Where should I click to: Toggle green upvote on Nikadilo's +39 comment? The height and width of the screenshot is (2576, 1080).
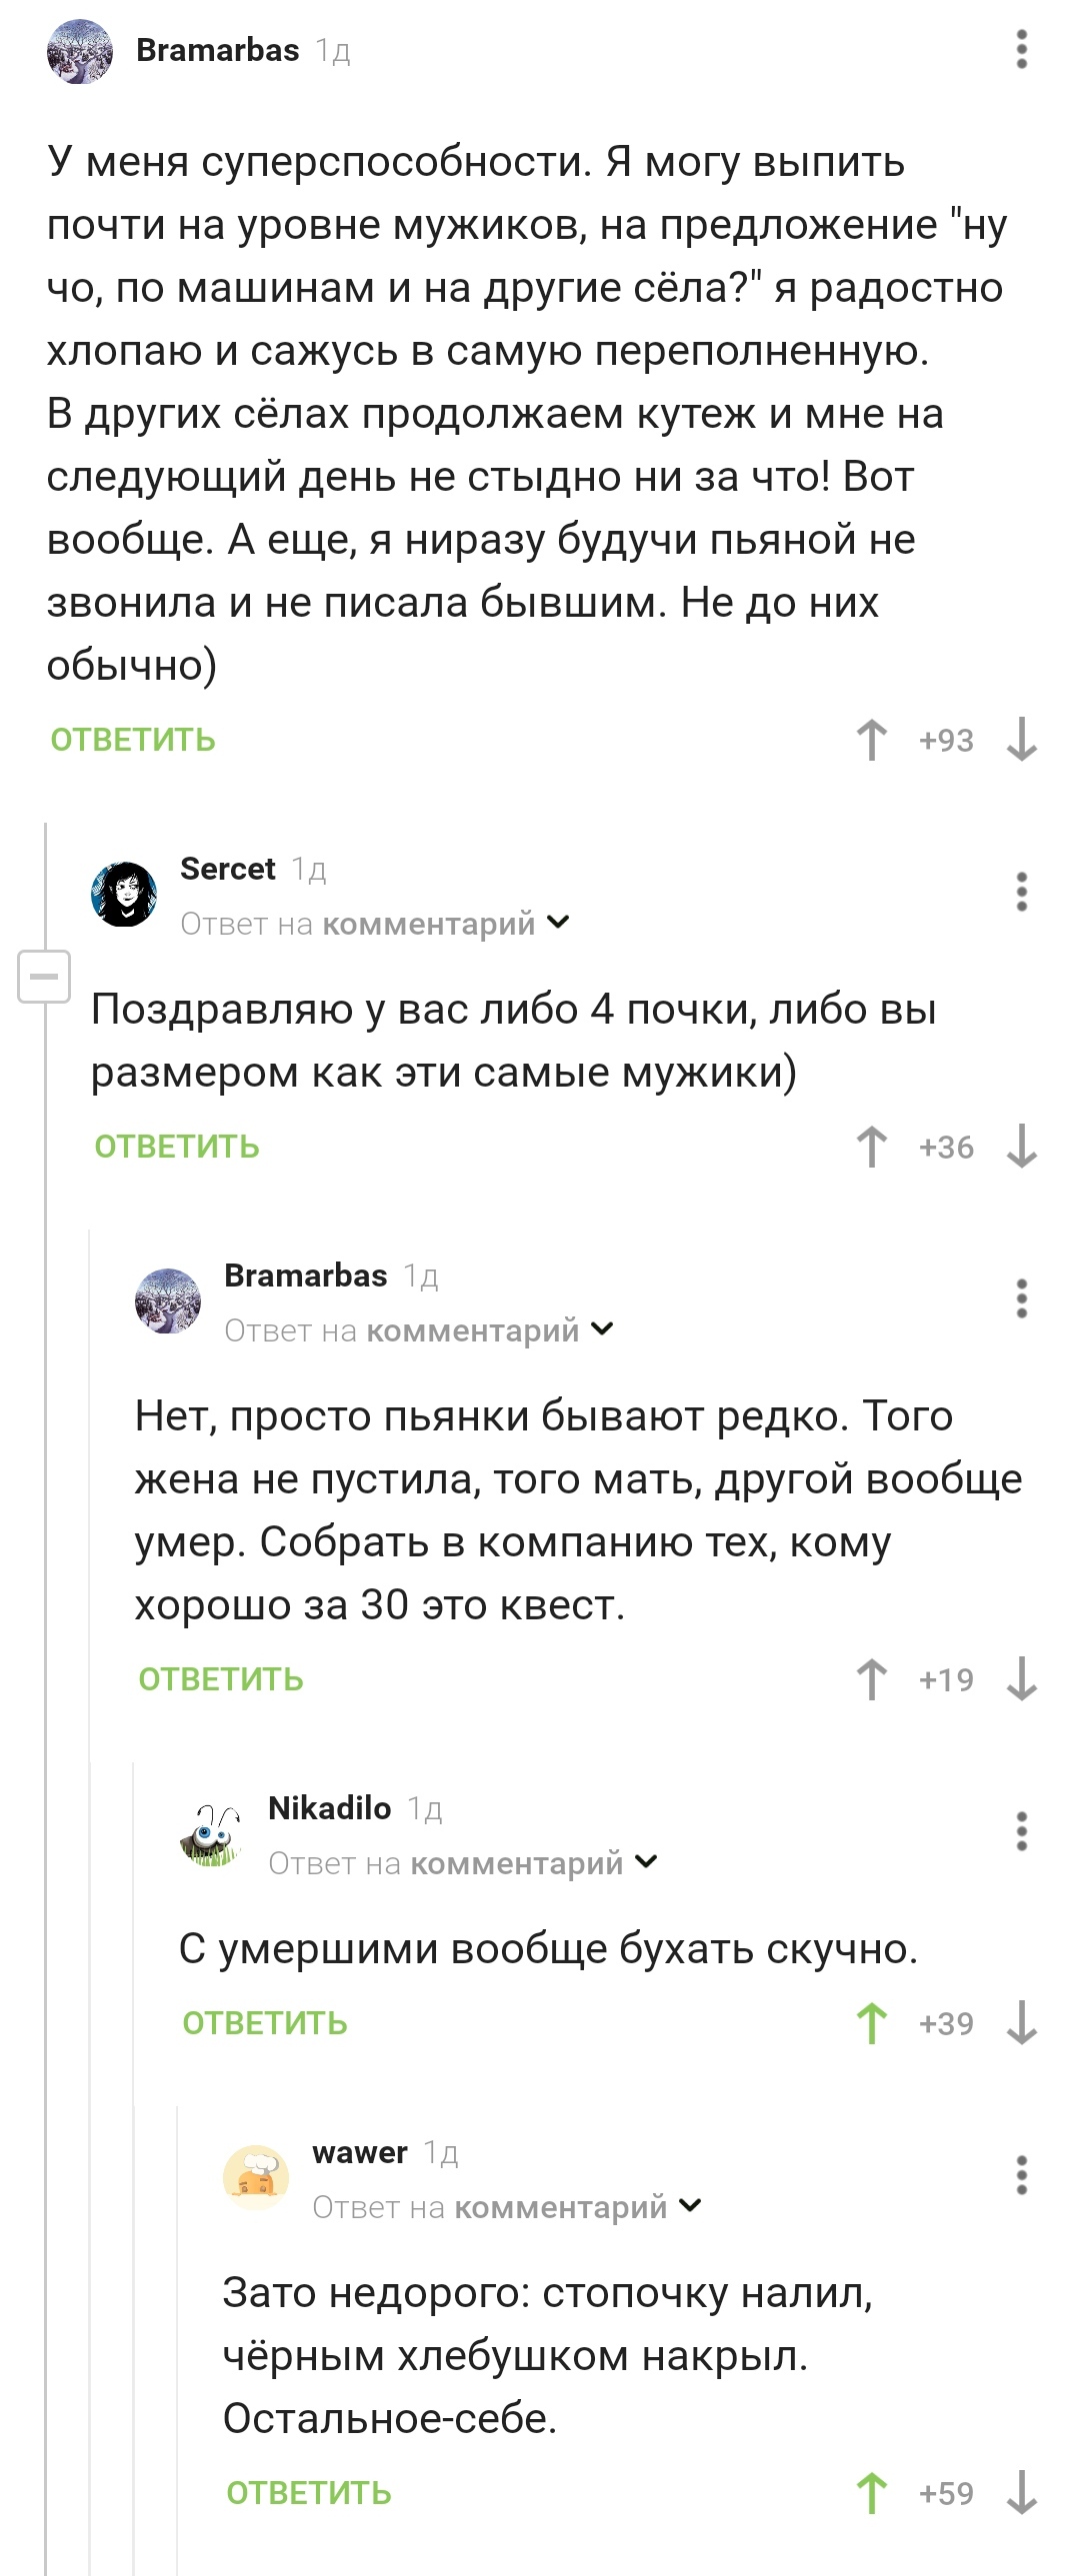(x=871, y=2023)
